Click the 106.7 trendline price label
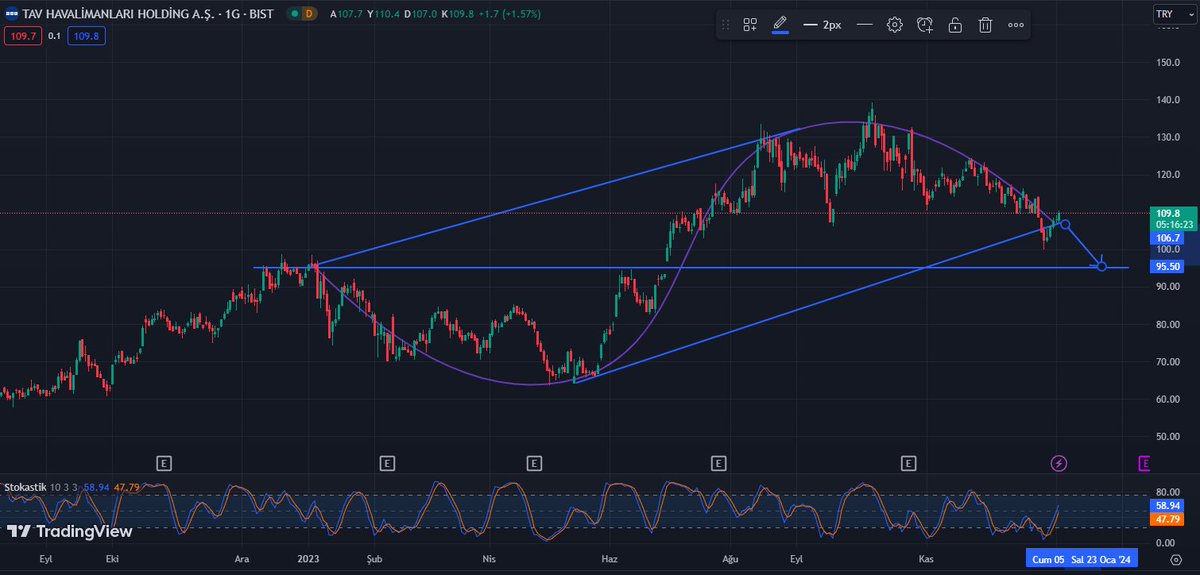This screenshot has width=1200, height=575. click(1168, 238)
